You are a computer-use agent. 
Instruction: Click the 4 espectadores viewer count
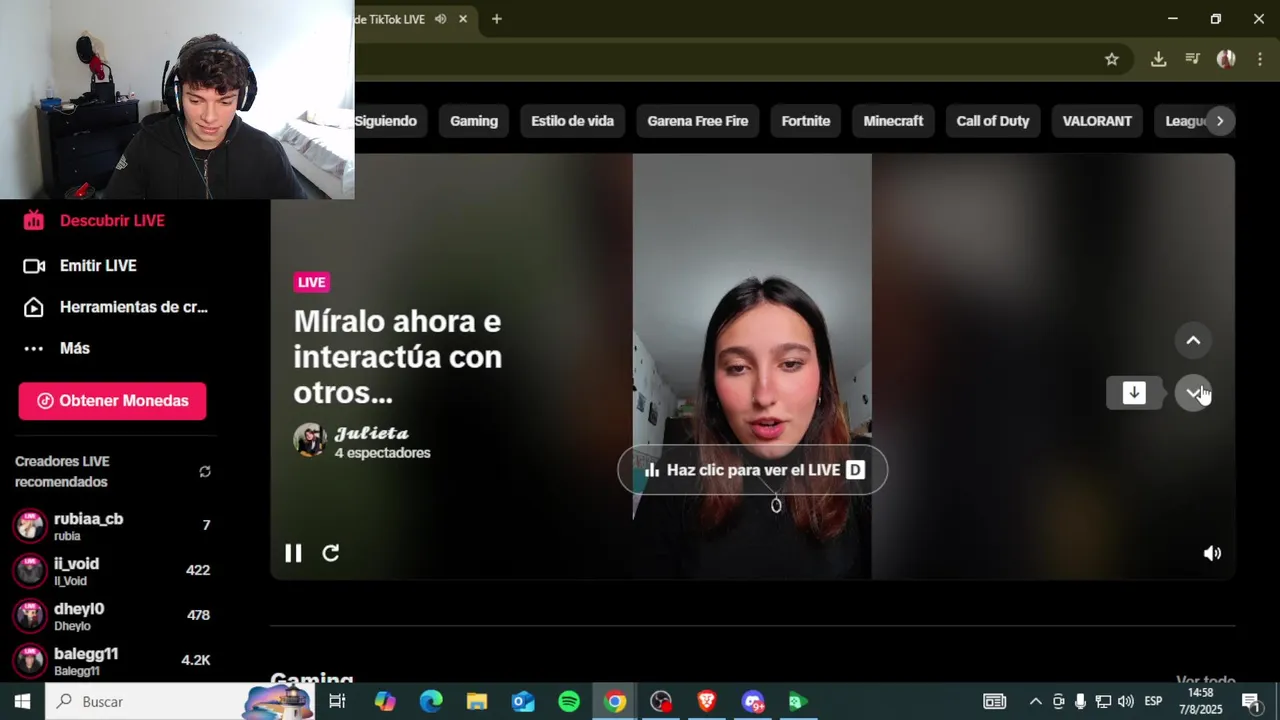coord(382,453)
